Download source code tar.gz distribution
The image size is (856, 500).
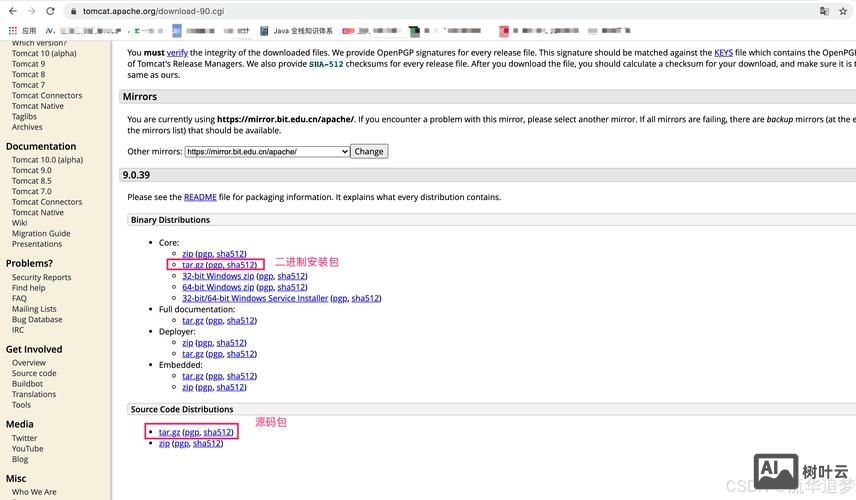(169, 432)
